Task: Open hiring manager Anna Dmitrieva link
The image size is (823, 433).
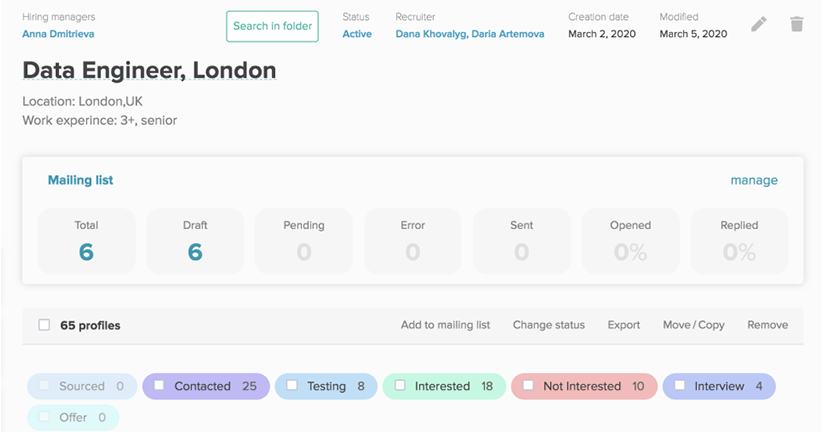Action: tap(59, 34)
